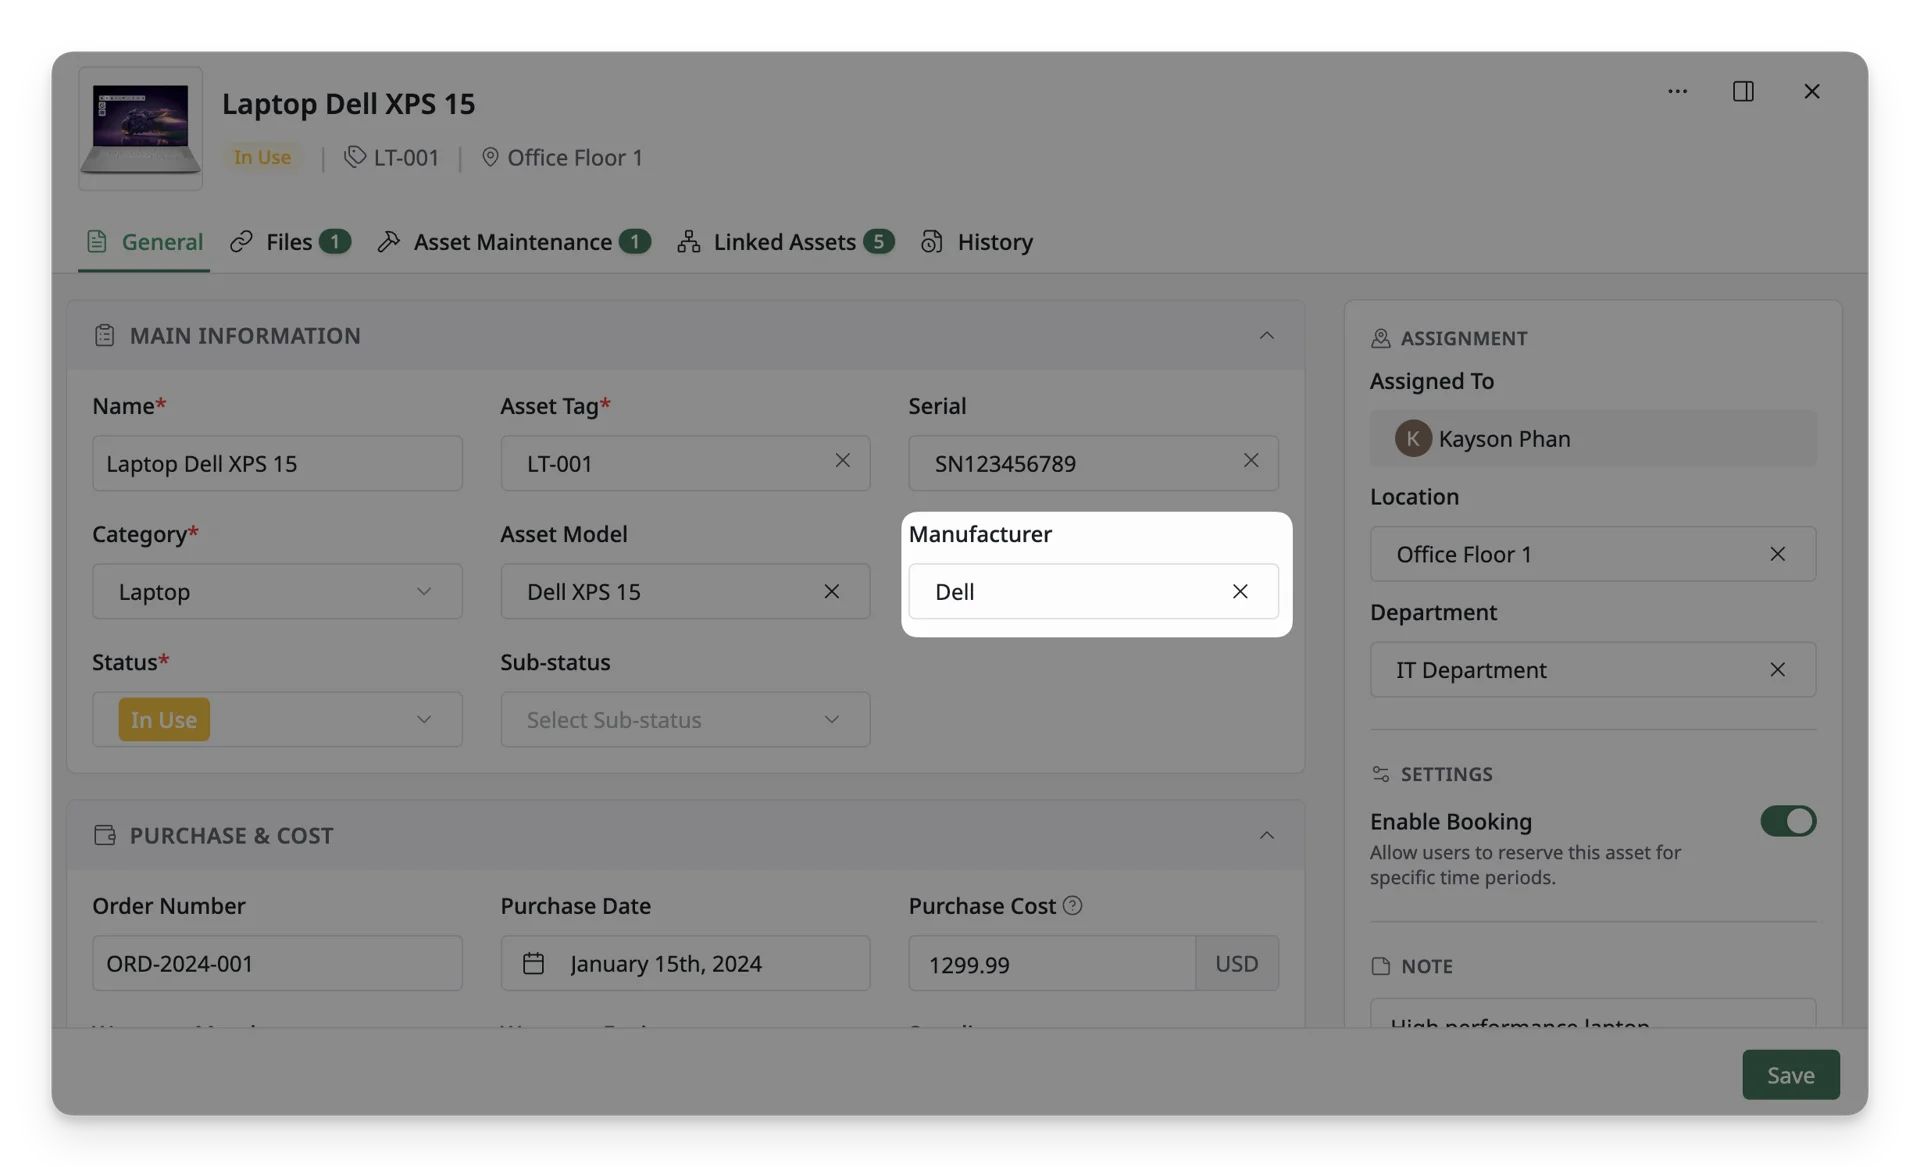
Task: Toggle the side panel layout icon
Action: 1743,91
